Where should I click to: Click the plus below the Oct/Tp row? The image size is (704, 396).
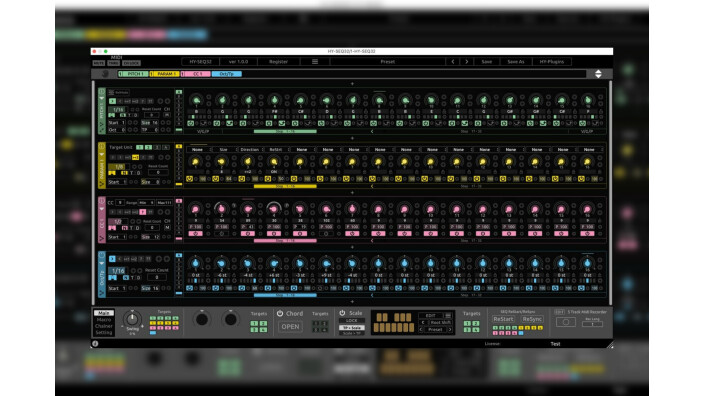click(x=352, y=302)
